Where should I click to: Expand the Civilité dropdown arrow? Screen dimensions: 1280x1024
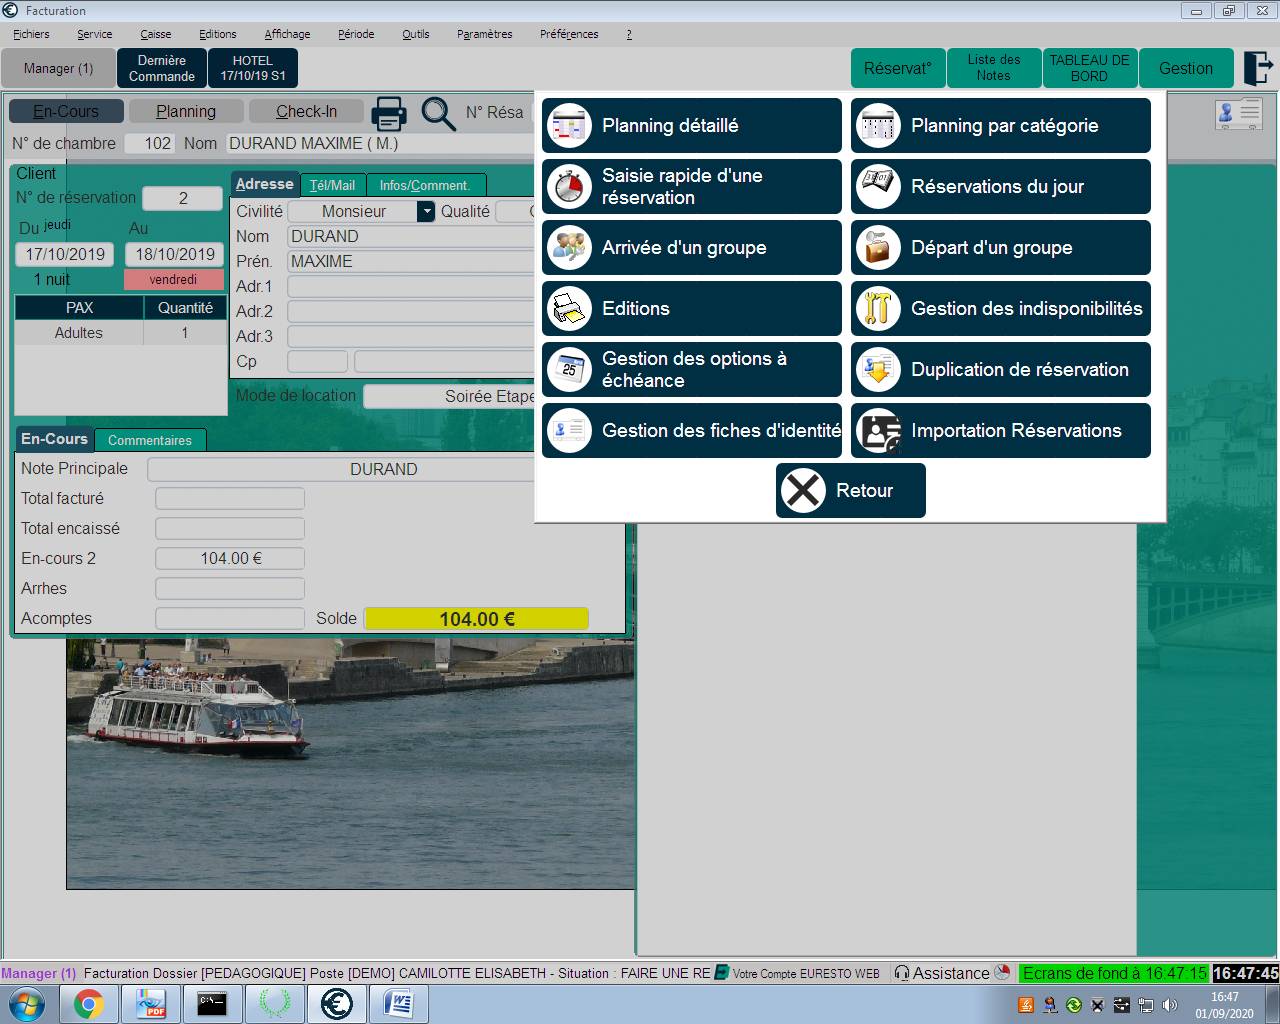click(x=426, y=211)
